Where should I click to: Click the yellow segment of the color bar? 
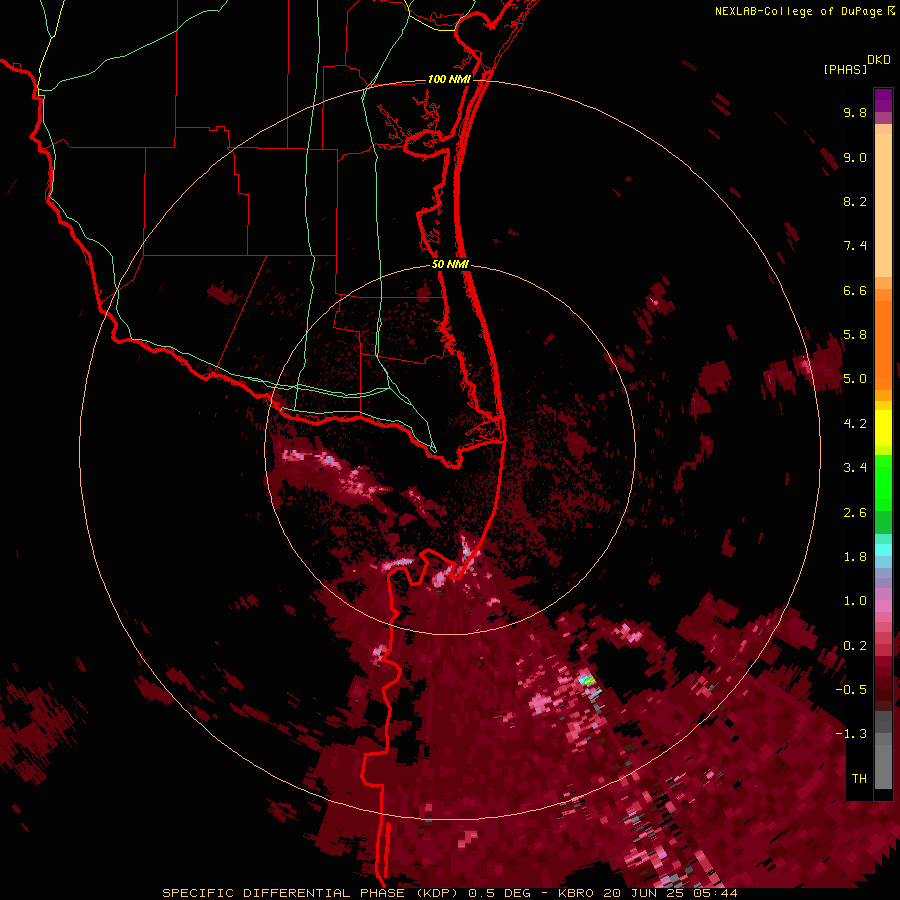[883, 428]
